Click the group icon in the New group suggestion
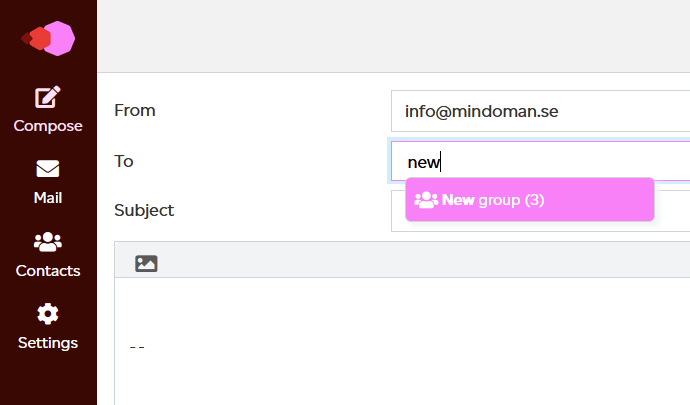This screenshot has width=690, height=405. point(426,200)
